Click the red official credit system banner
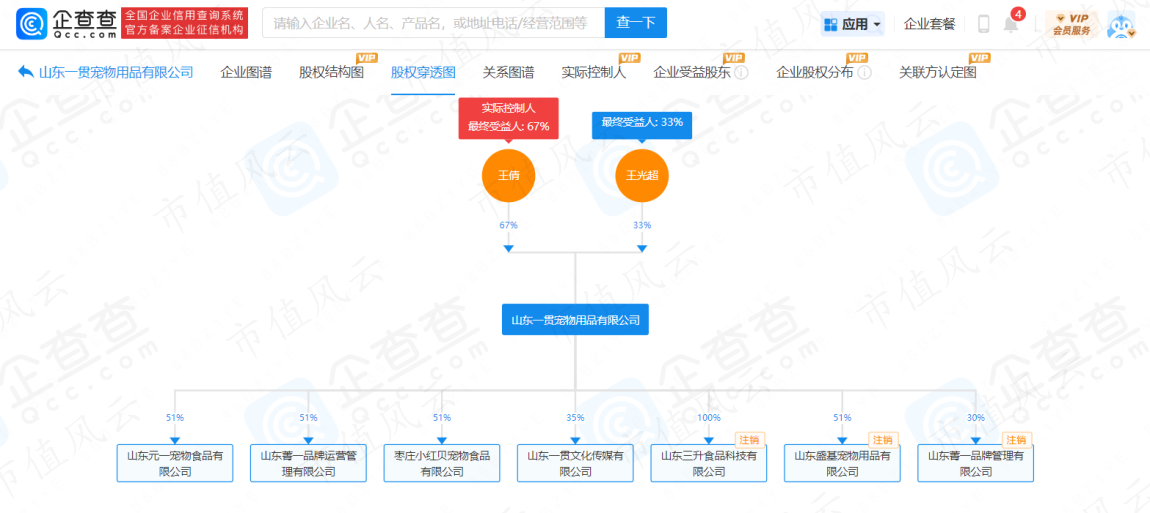 (184, 23)
